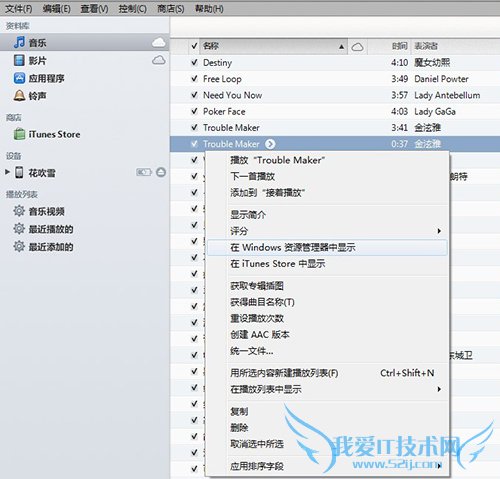Eject the 花吹雪 device
Viewport: 500px width, 479px height.
click(161, 172)
